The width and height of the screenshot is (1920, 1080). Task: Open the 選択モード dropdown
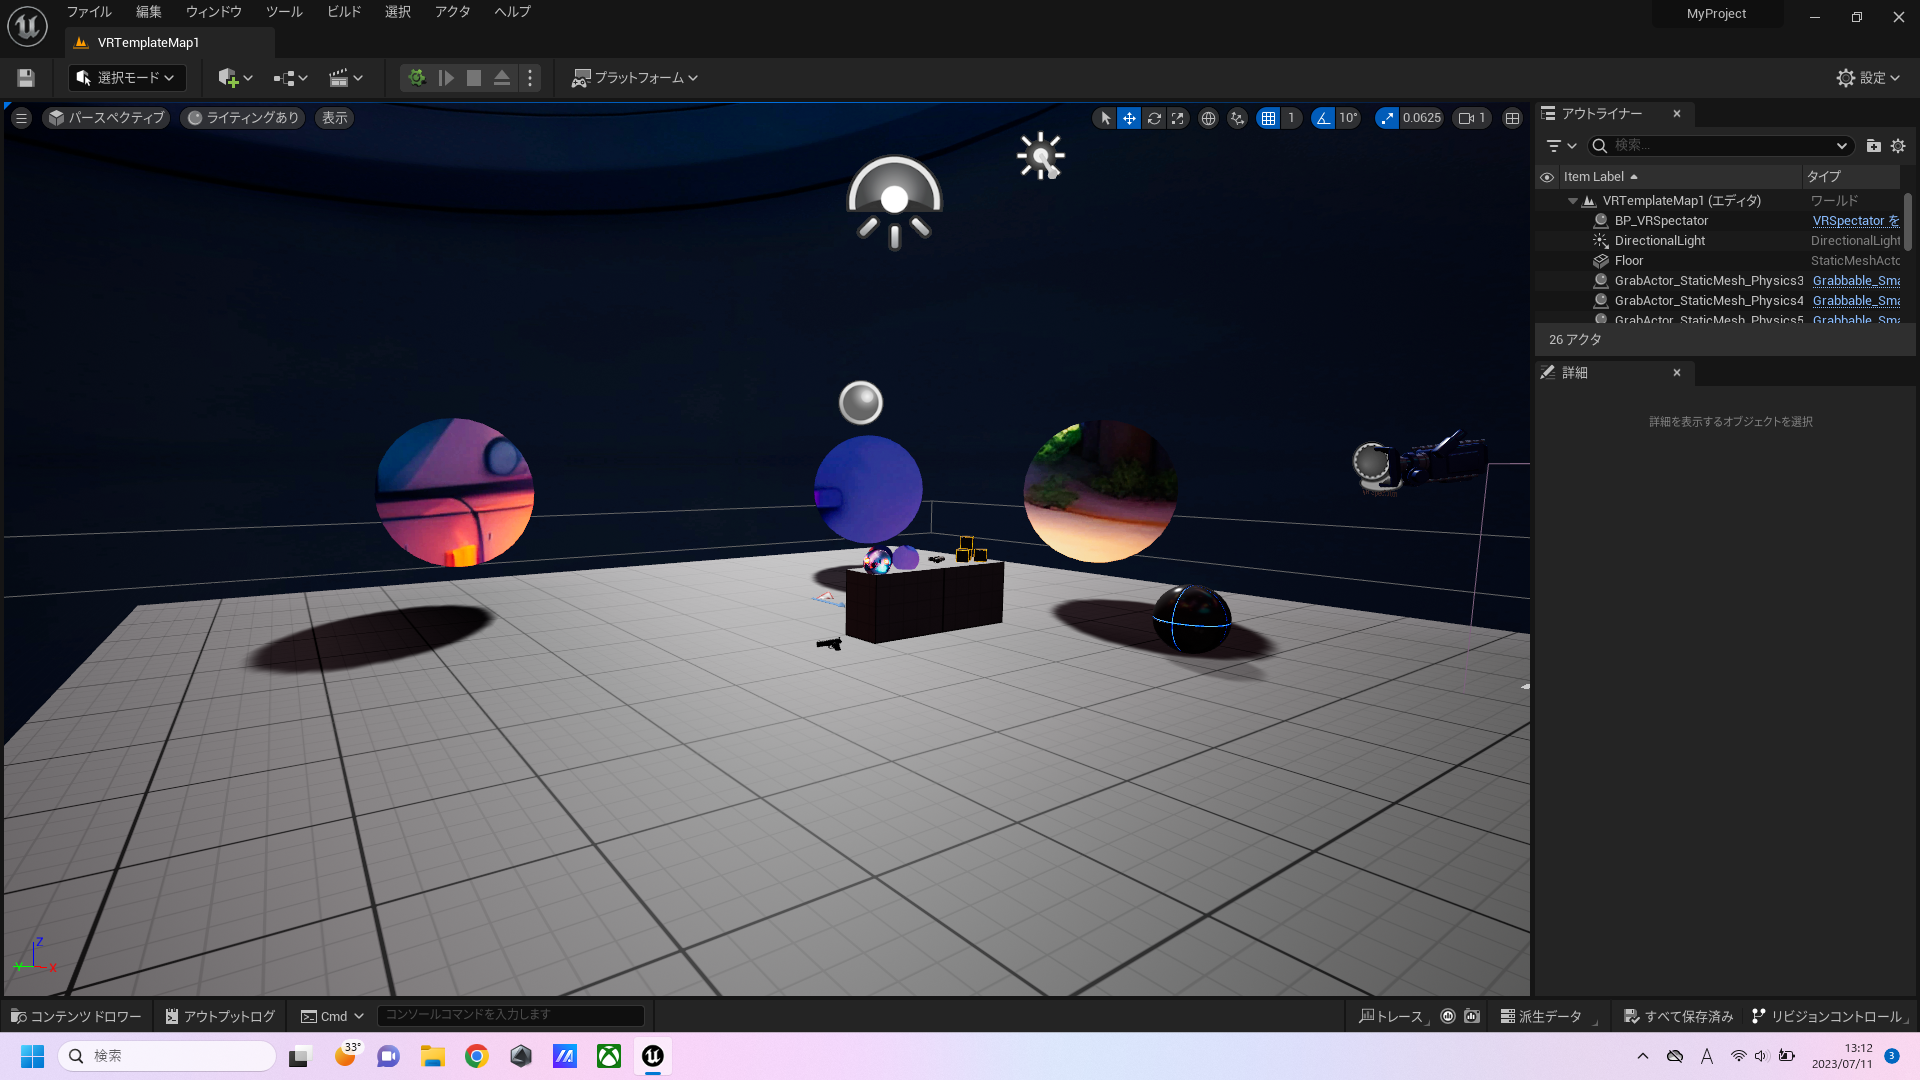click(126, 78)
